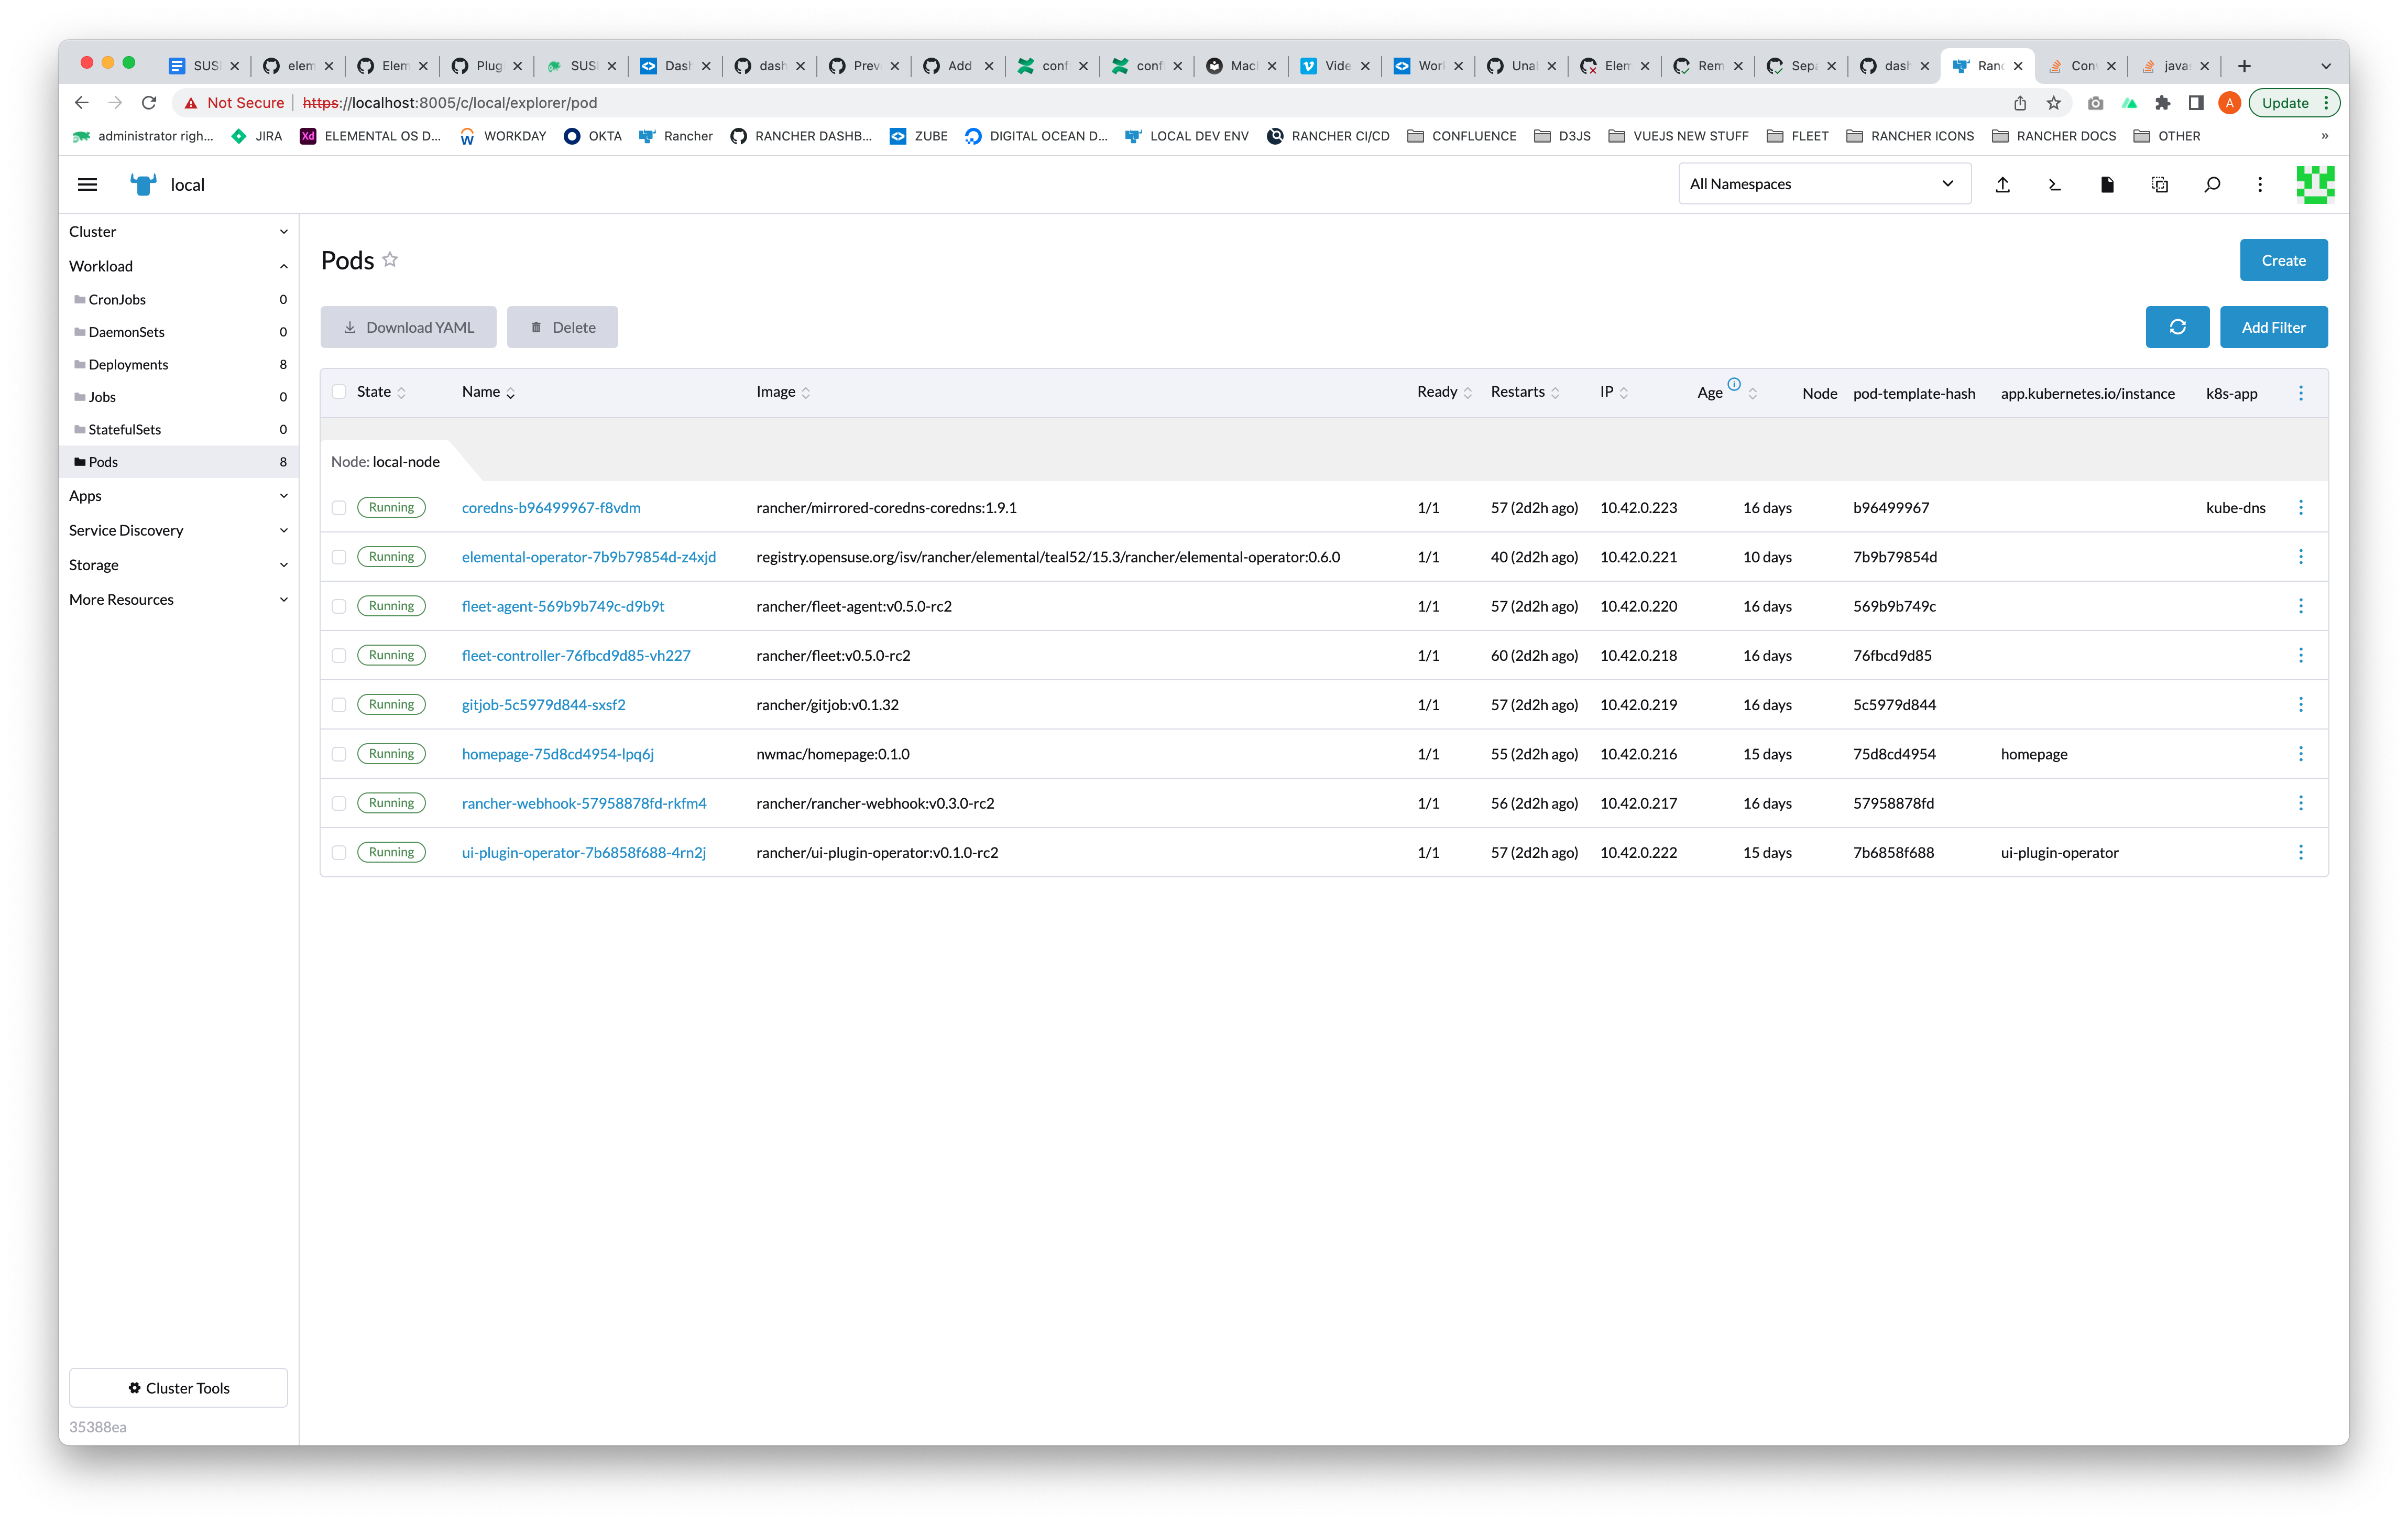Viewport: 2408px width, 1523px height.
Task: Favorite the Pods page with the star
Action: pos(390,260)
